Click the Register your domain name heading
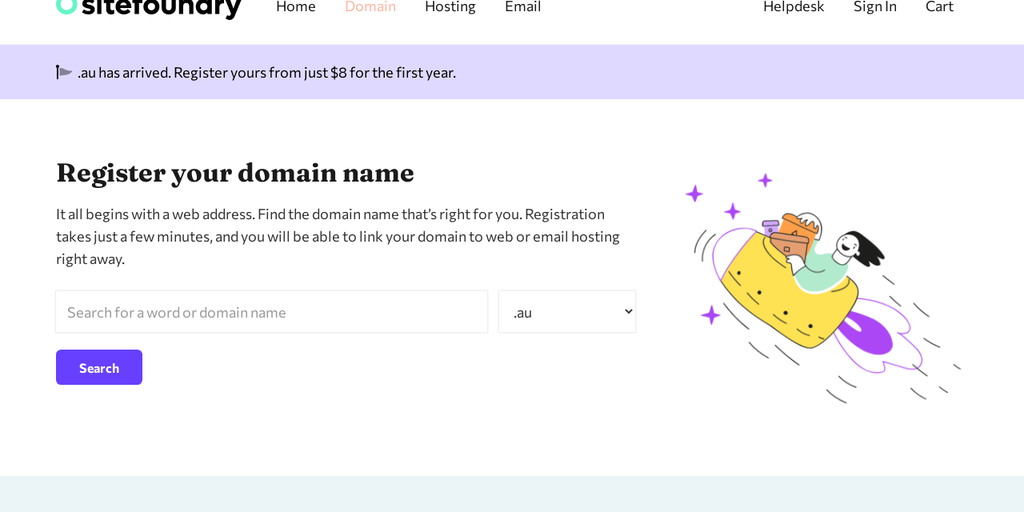1024x512 pixels. pos(235,173)
